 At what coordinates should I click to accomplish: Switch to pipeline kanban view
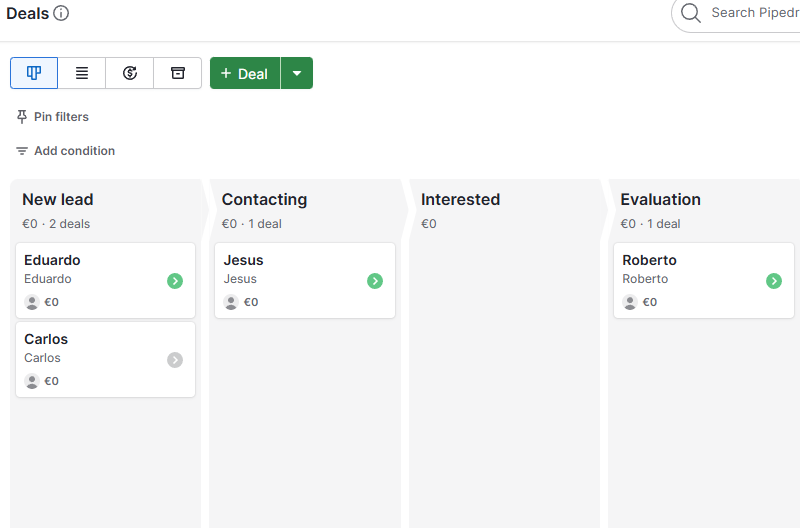[34, 73]
